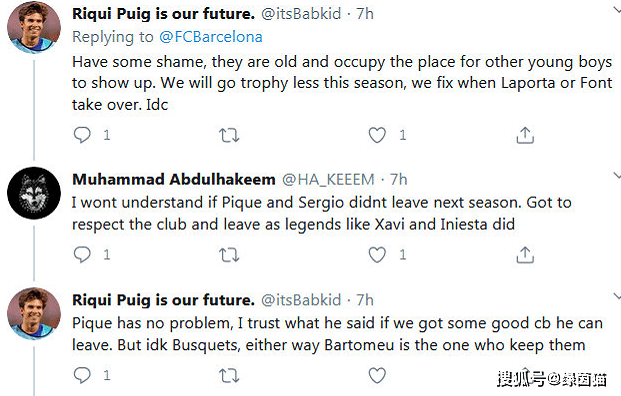Reply to the 'Pique has no problem' tweet
Viewport: 621px width, 396px height.
[x=82, y=375]
